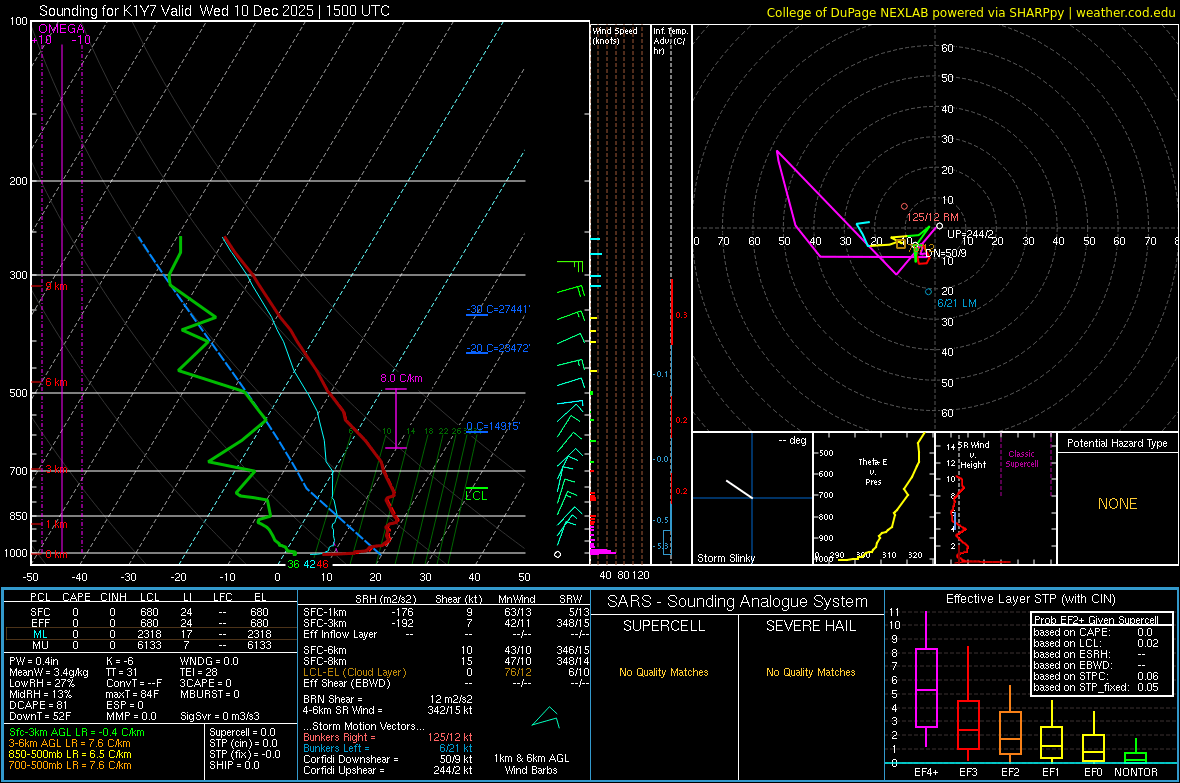Click the green wind barb in kinematics panel
The height and width of the screenshot is (783, 1180).
[x=546, y=717]
